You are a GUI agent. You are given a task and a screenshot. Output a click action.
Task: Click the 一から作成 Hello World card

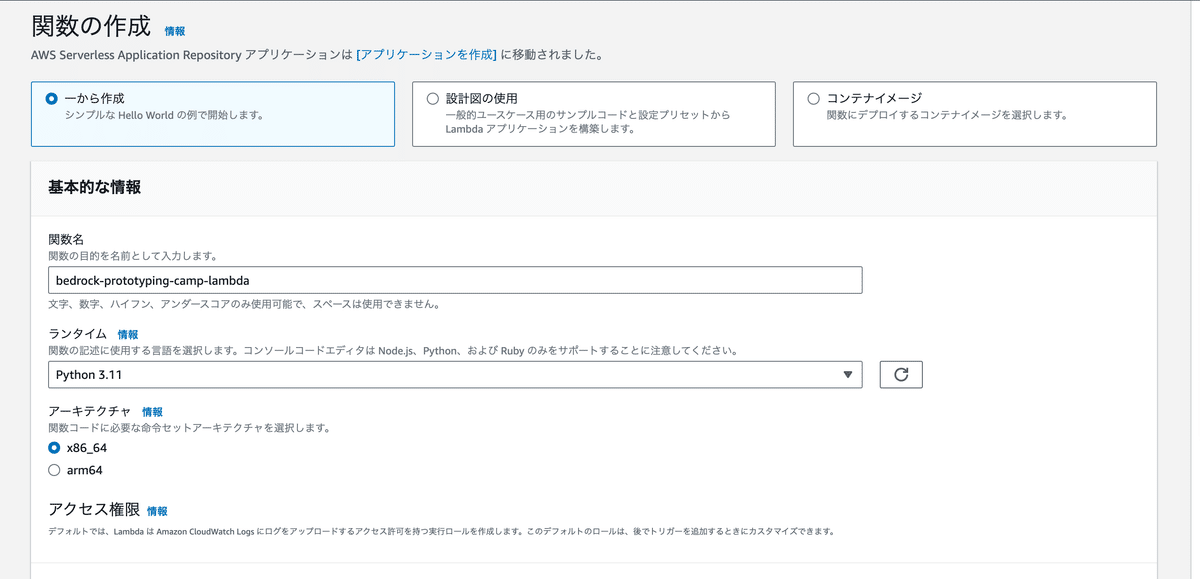click(x=213, y=114)
